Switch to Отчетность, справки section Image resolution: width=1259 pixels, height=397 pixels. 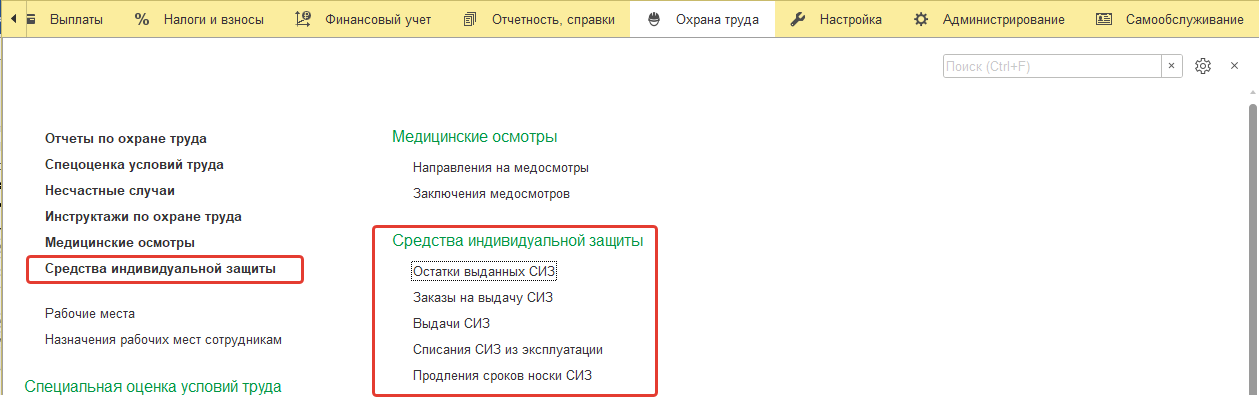tap(553, 19)
